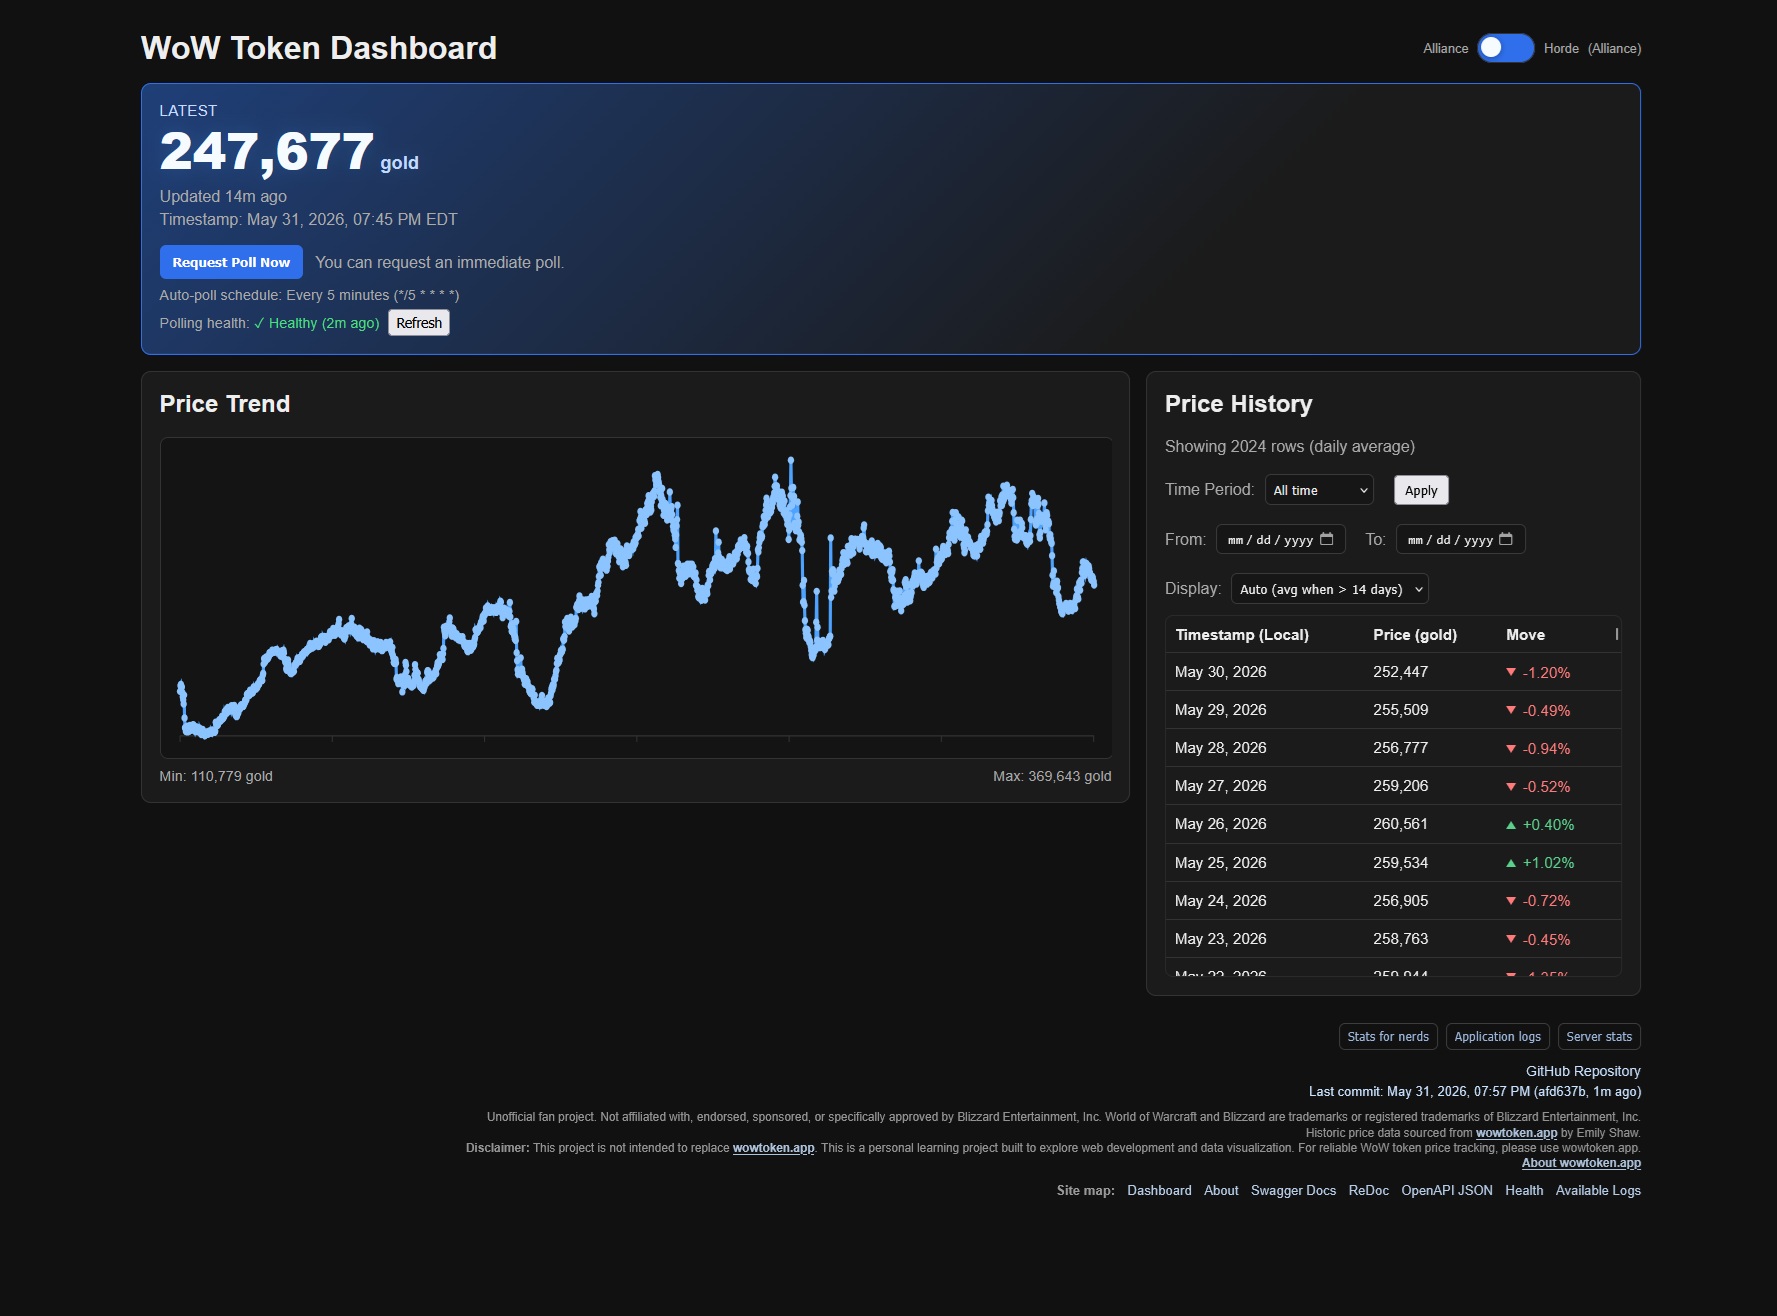Click the Last commit info line
Viewport: 1777px width, 1316px height.
coord(1475,1092)
